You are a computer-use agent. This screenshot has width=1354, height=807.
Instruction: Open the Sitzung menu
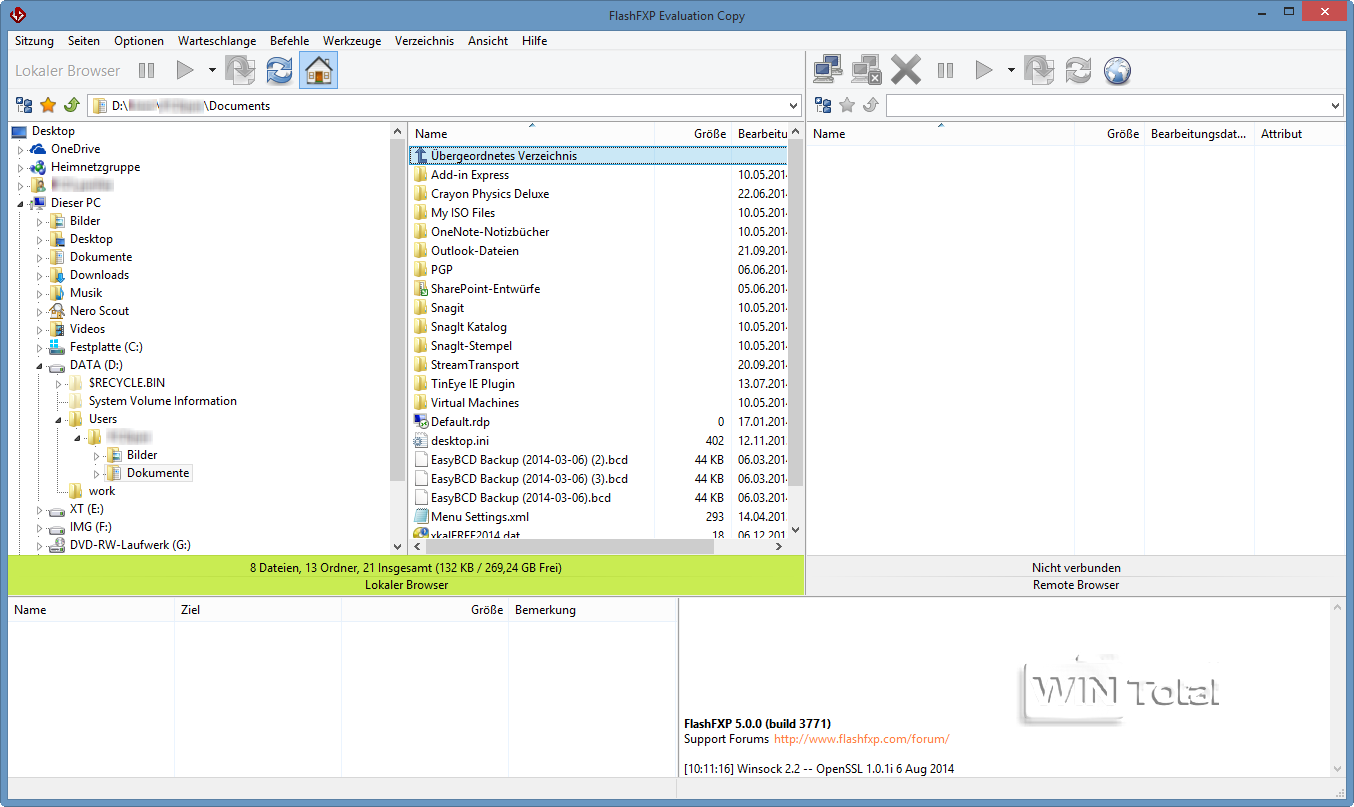[35, 41]
